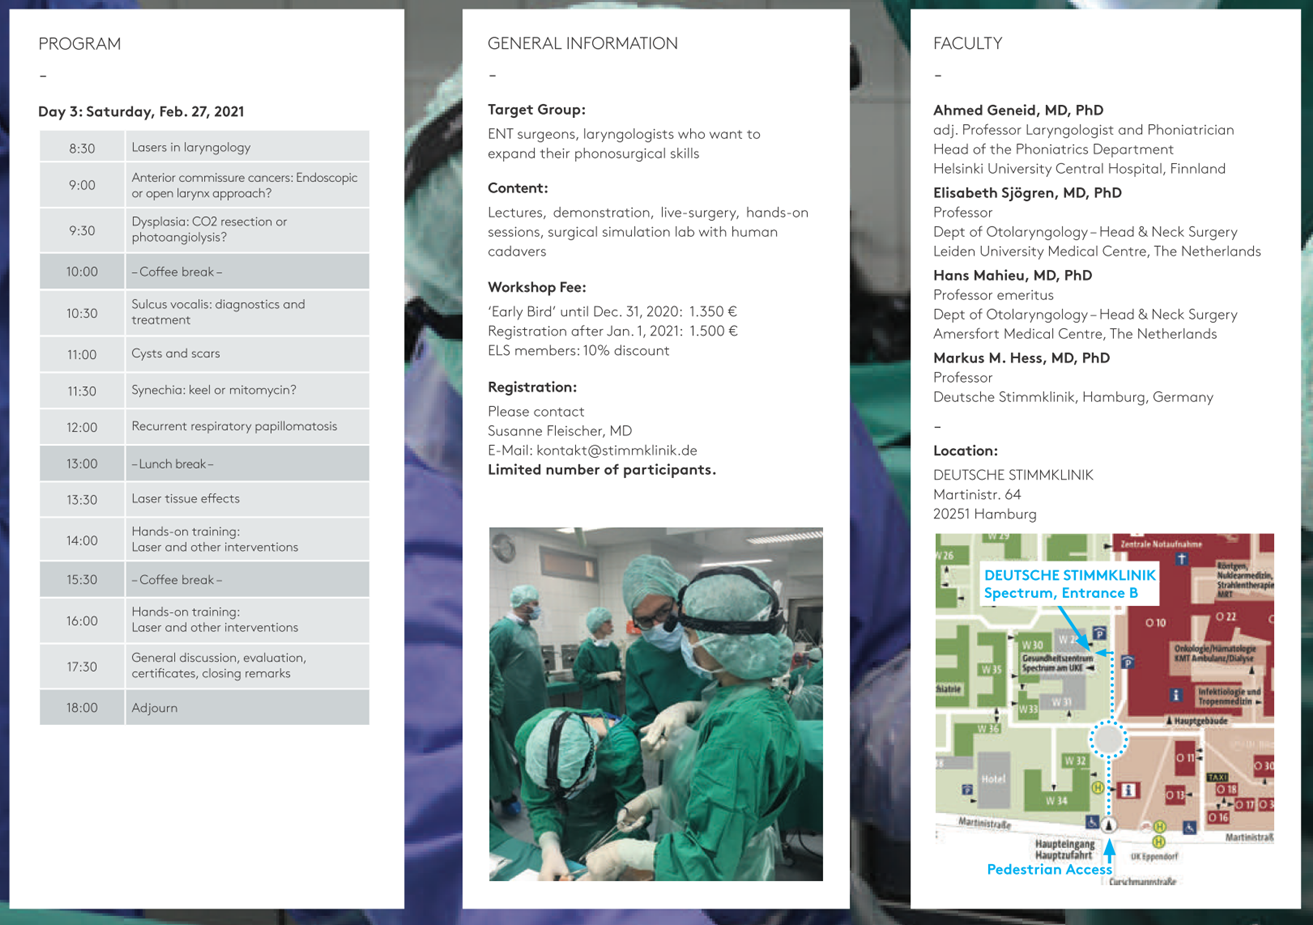Click faculty name 'Elisabeth Sjögren, MD, PhD'
Viewport: 1313px width, 925px height.
pyautogui.click(x=1027, y=193)
